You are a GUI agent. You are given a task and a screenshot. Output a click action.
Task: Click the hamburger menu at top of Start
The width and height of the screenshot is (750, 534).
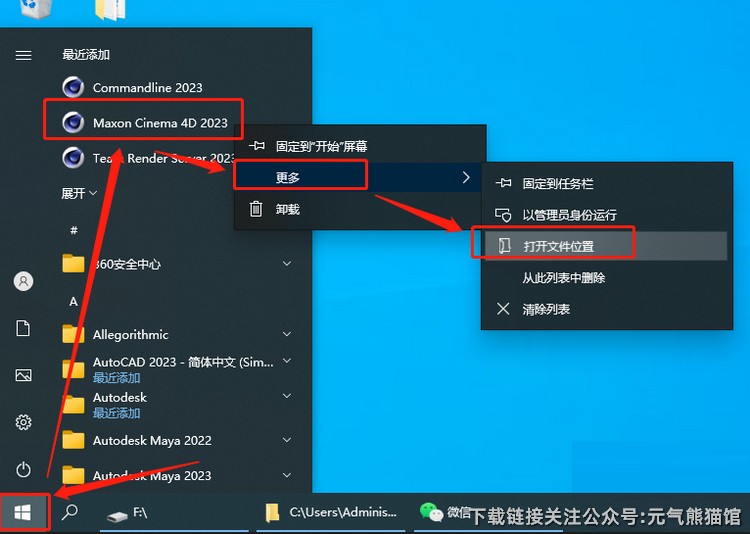23,55
